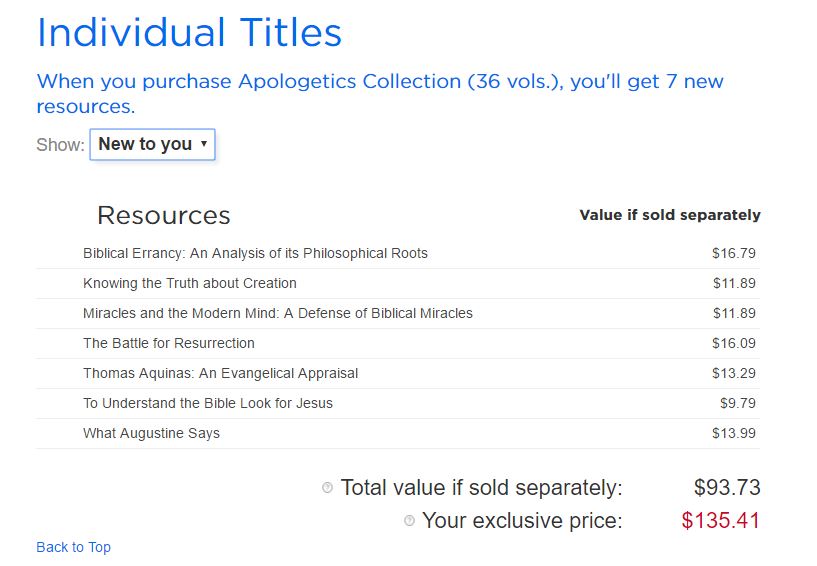This screenshot has height=566, width=817.
Task: Click the Back to Top link
Action: coord(73,547)
